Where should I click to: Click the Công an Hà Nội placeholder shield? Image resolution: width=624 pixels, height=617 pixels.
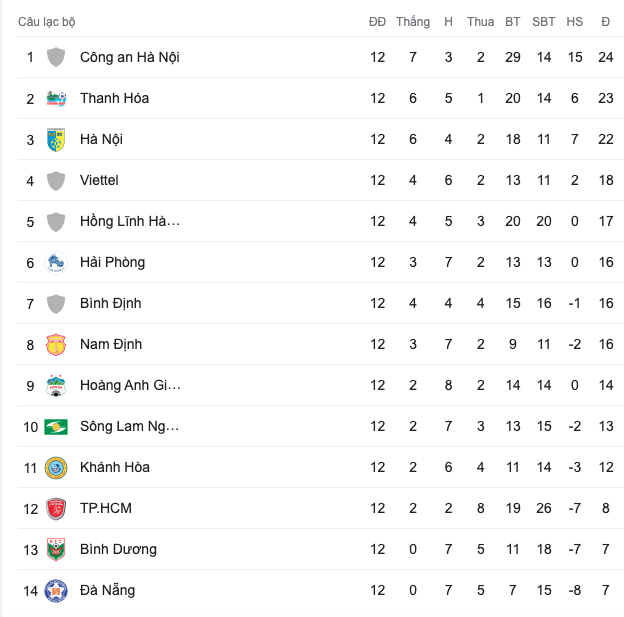[56, 57]
